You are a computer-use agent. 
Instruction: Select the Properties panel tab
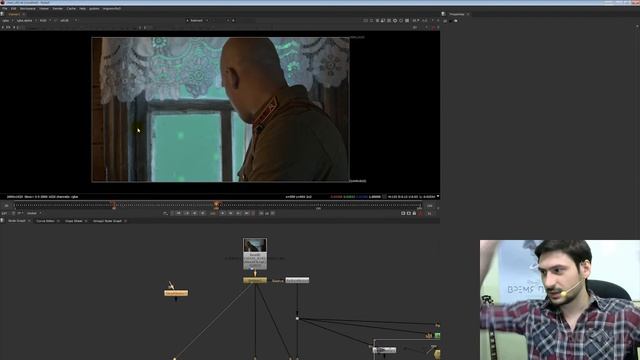point(457,14)
